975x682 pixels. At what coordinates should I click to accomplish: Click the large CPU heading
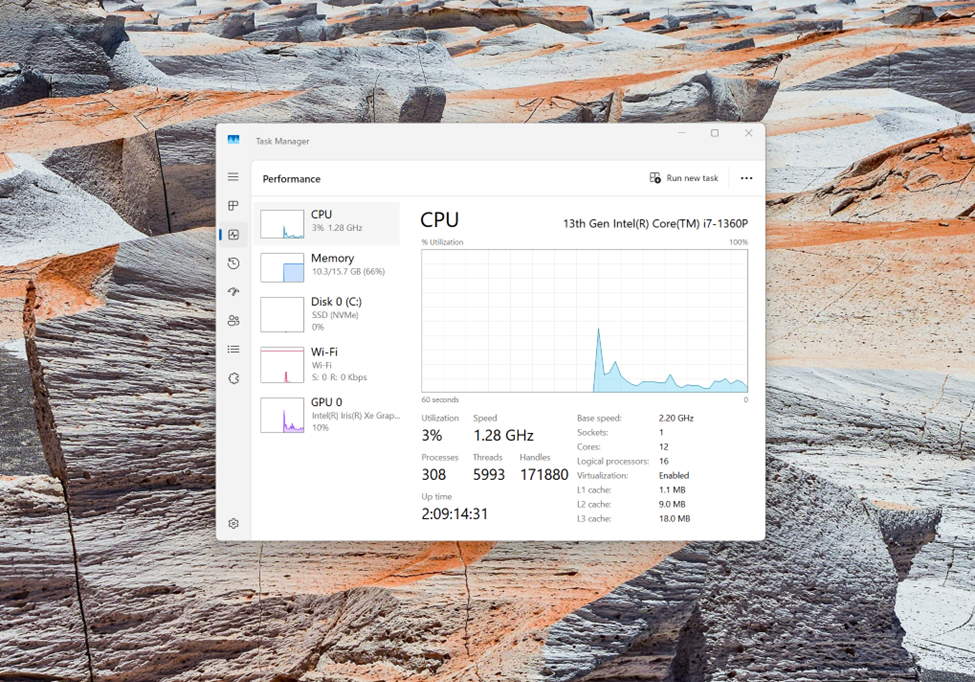[439, 219]
